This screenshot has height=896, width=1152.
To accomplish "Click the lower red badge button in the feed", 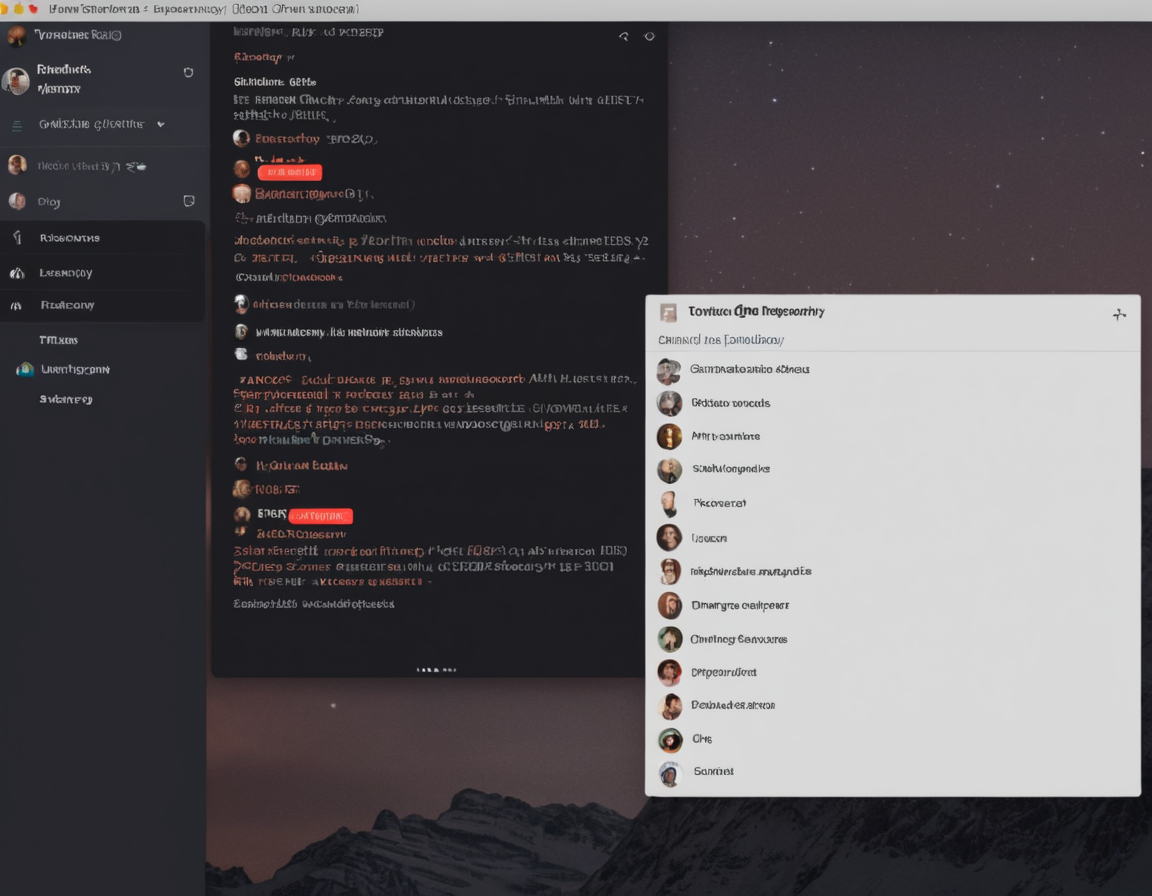I will [320, 516].
